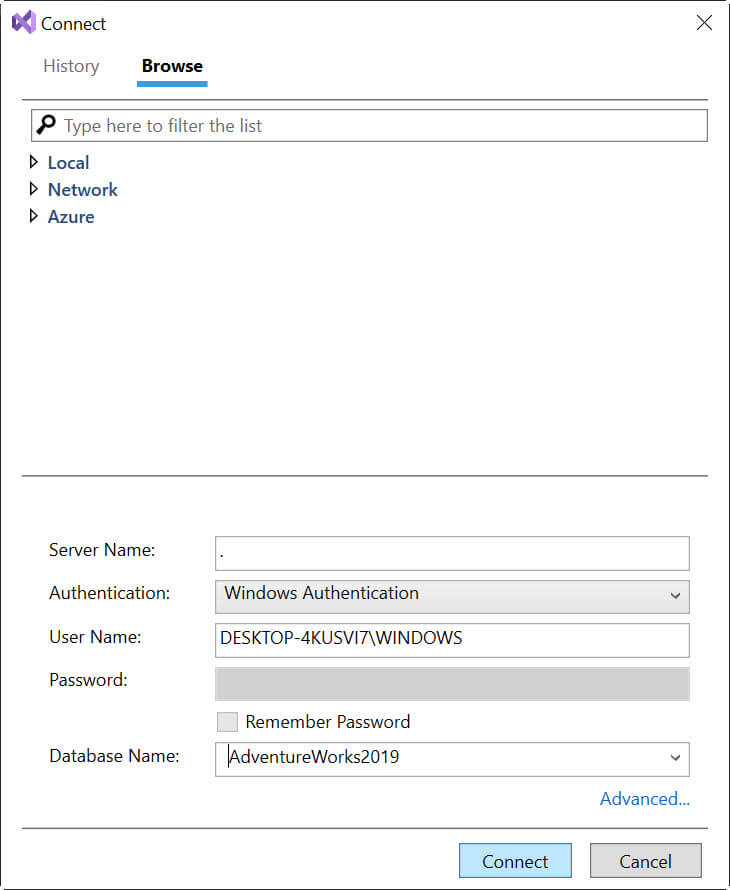Expand the Azure node arrow
The height and width of the screenshot is (890, 730).
[33, 216]
